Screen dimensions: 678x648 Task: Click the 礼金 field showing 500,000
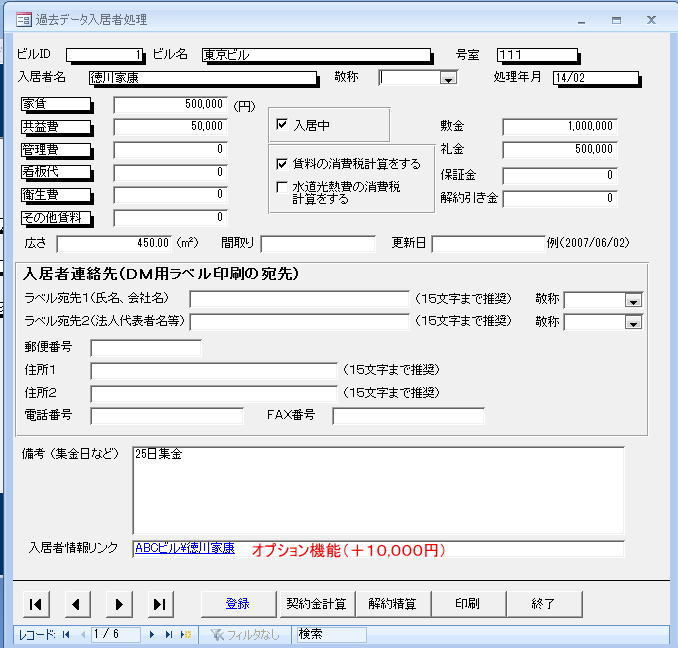(560, 150)
